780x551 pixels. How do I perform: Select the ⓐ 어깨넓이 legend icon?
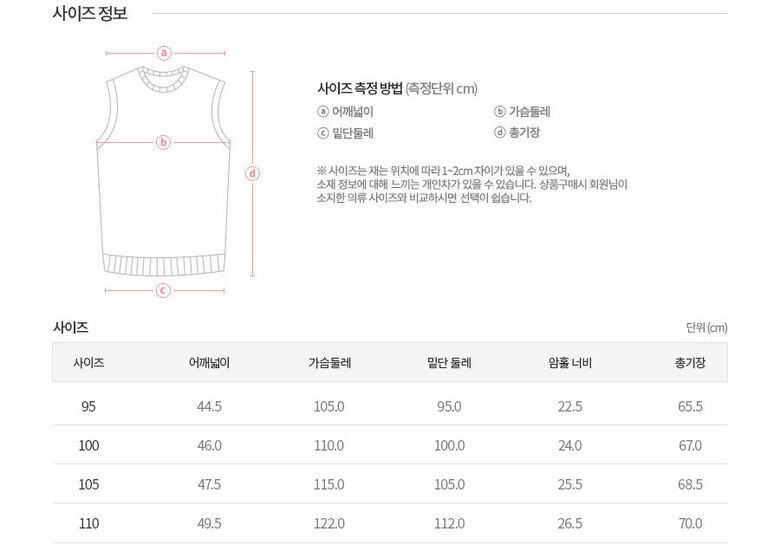pos(323,112)
